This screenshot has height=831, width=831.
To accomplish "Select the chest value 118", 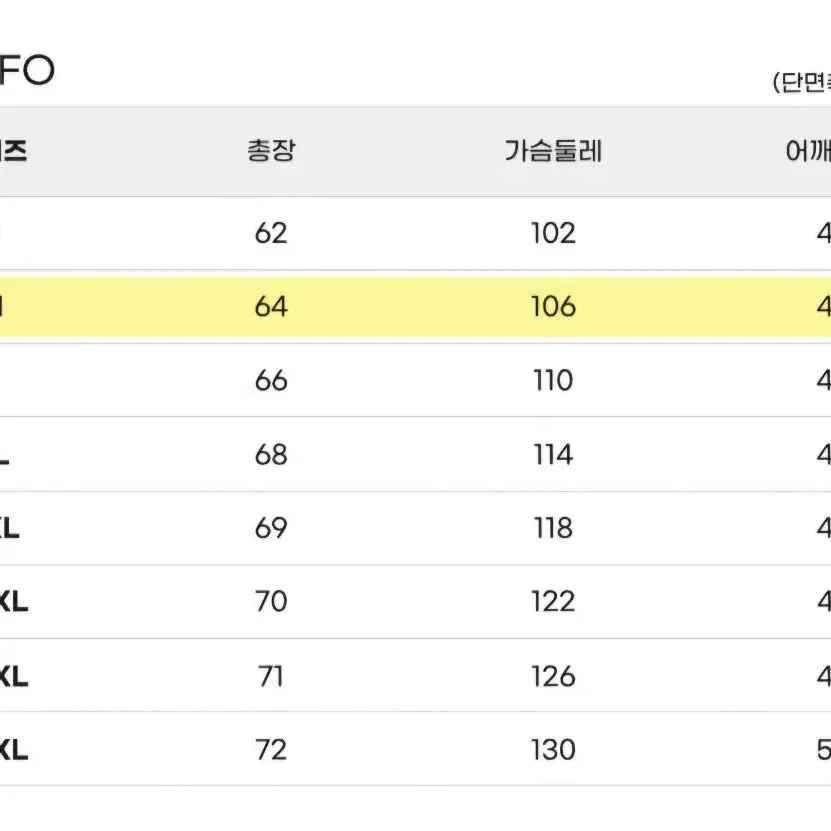I will [x=553, y=528].
